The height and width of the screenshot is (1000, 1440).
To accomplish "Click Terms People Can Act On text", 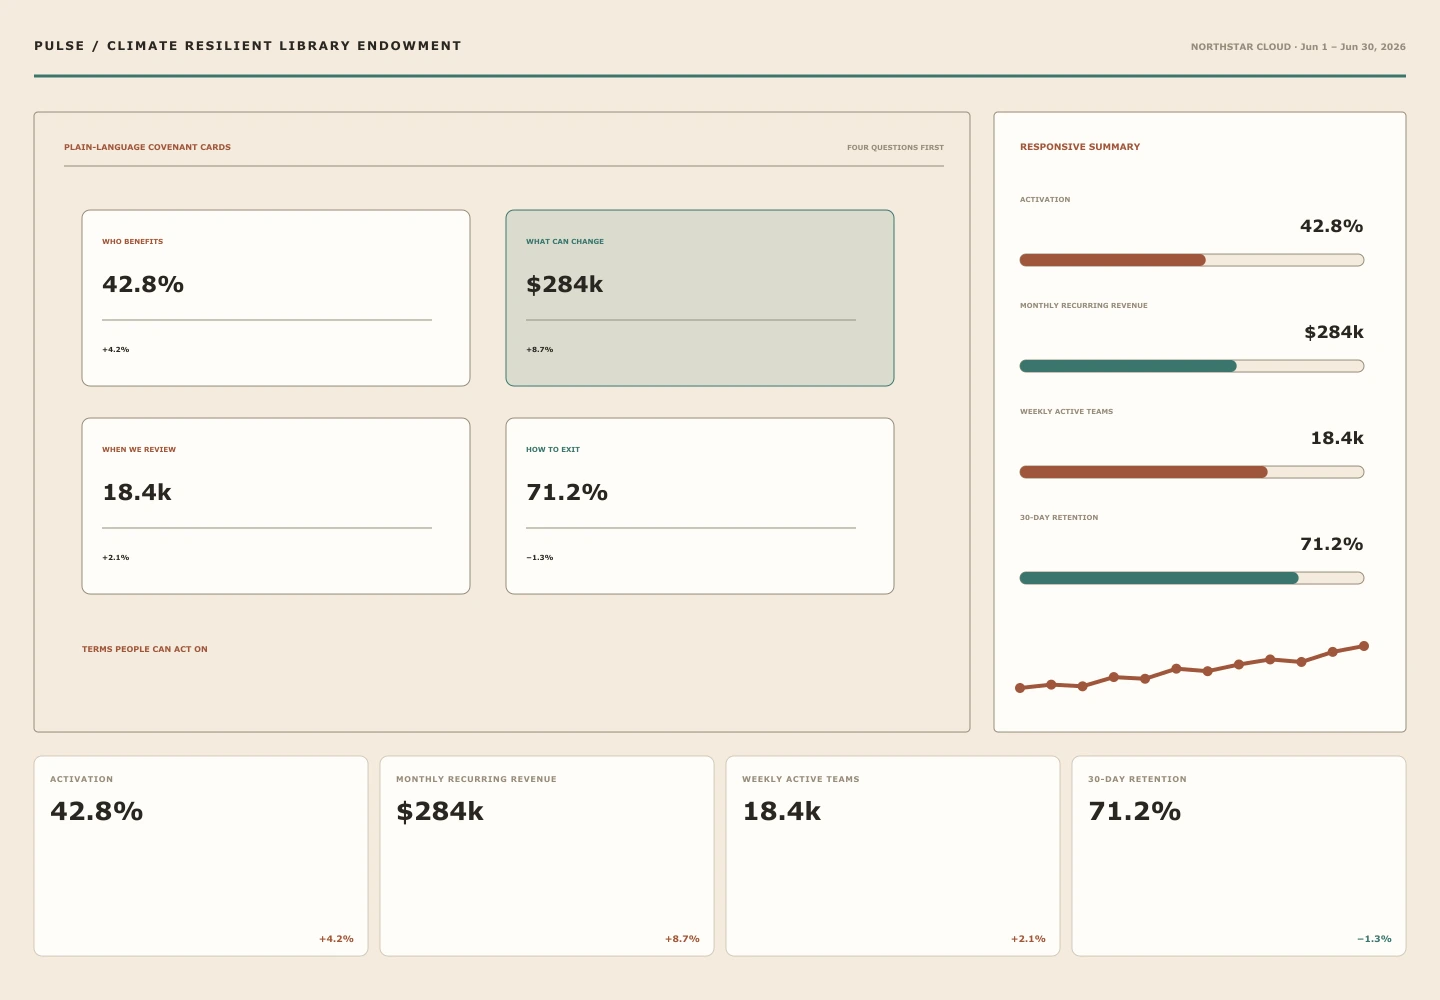I will pos(145,649).
